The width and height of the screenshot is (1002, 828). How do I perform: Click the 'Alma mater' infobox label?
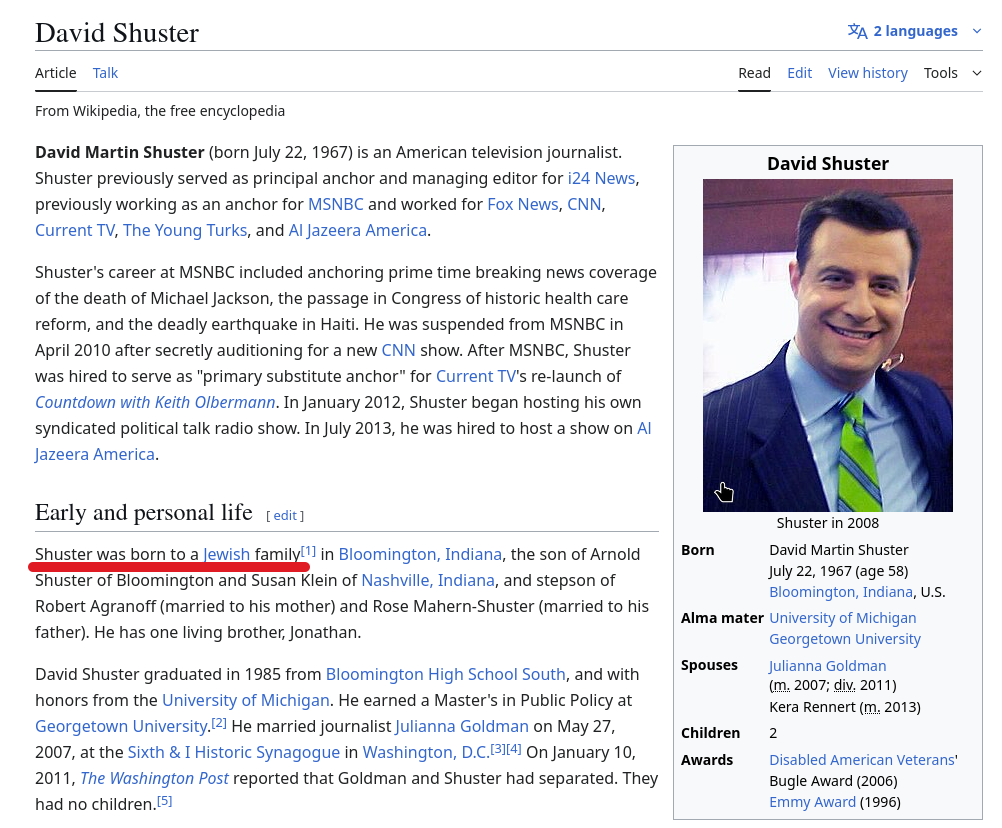[x=722, y=618]
